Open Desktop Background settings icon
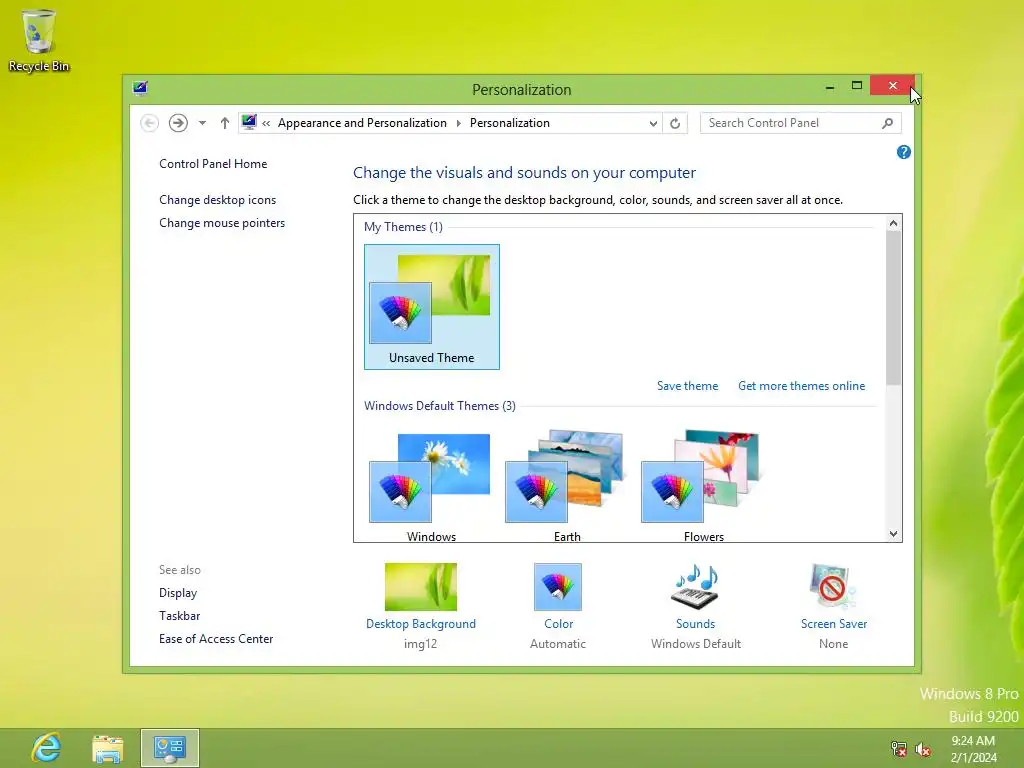The width and height of the screenshot is (1024, 768). point(421,586)
